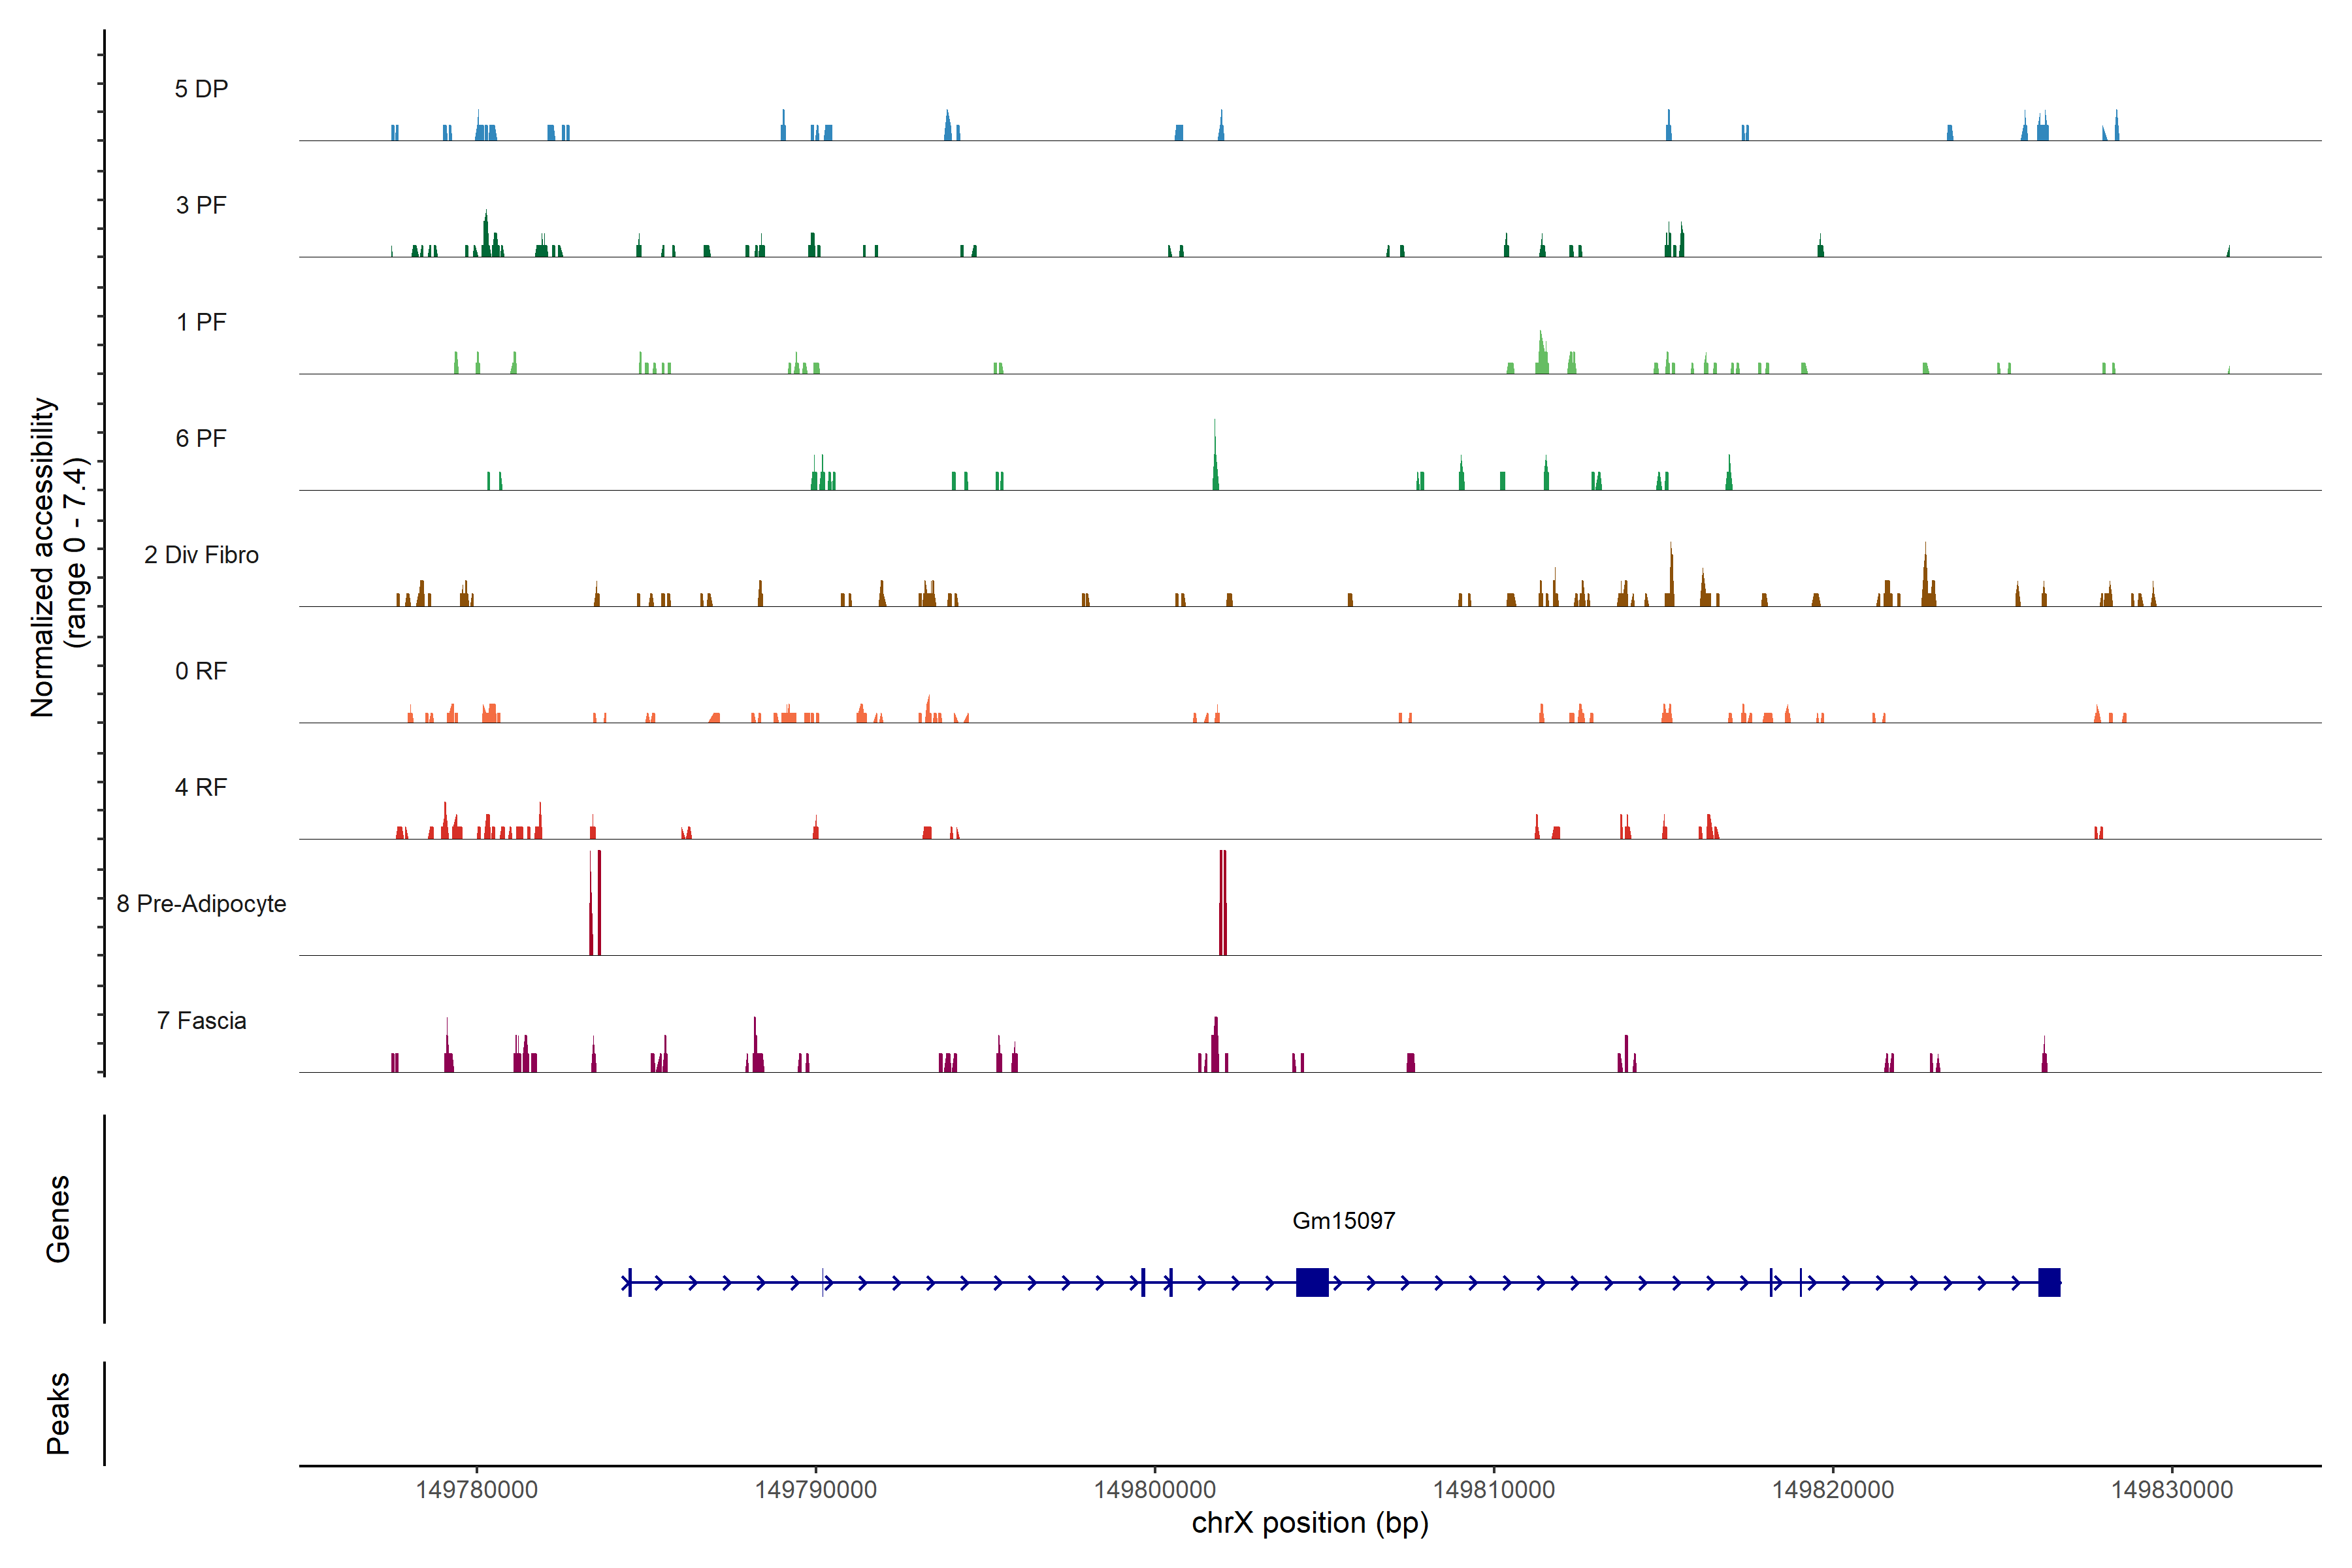Click the last exon box of Gm15097
The width and height of the screenshot is (2352, 1568).
coord(2049,1282)
